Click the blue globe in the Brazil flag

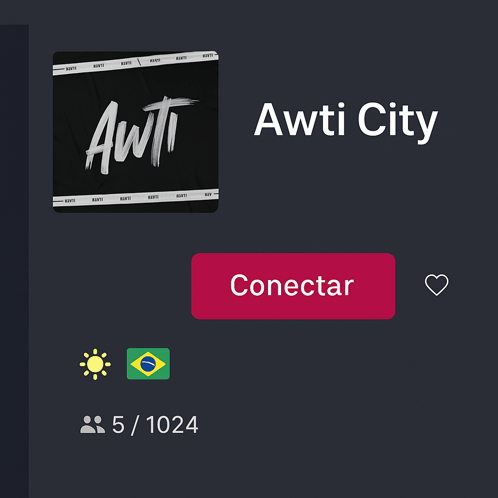148,364
